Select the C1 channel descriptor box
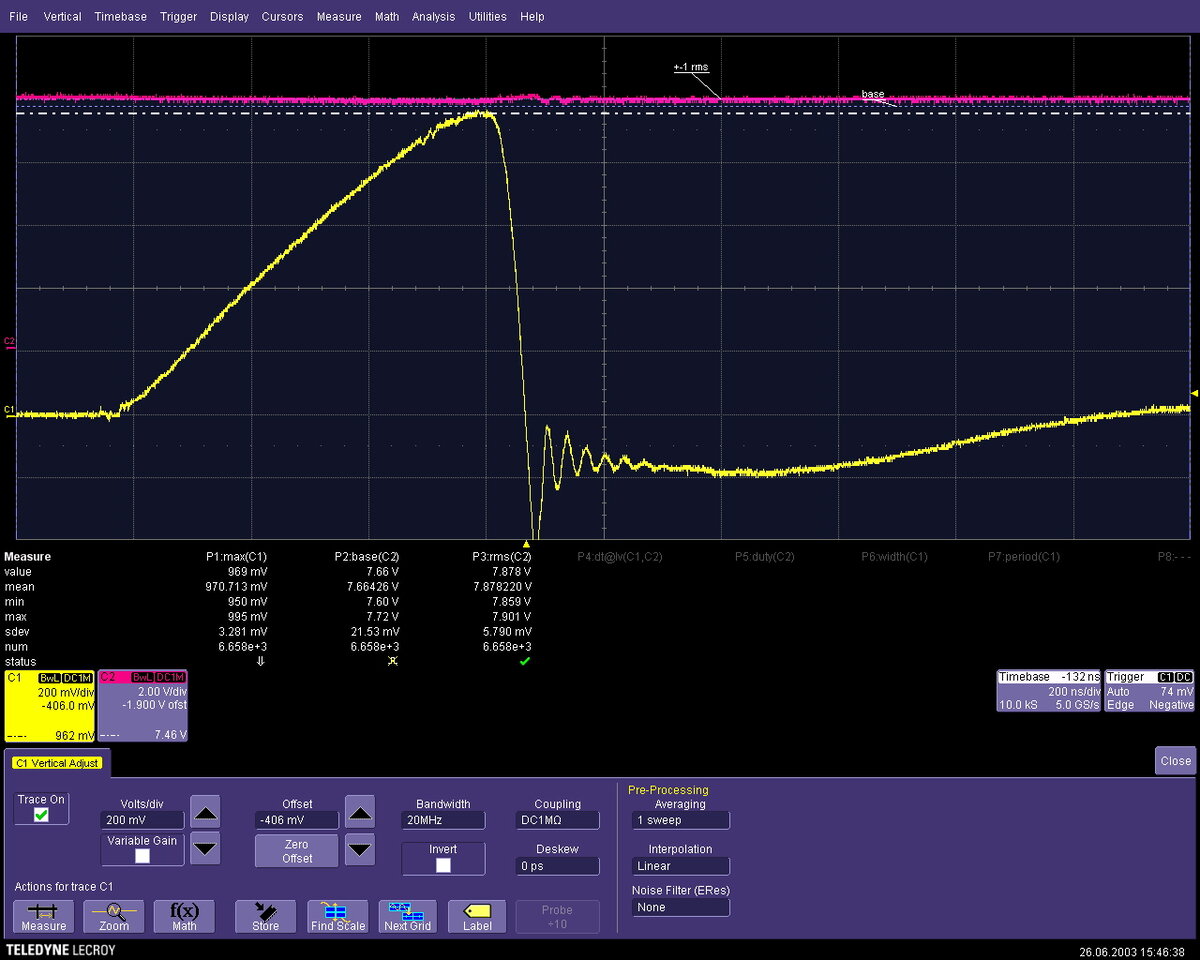Screen dimensions: 1200x960 click(49, 706)
